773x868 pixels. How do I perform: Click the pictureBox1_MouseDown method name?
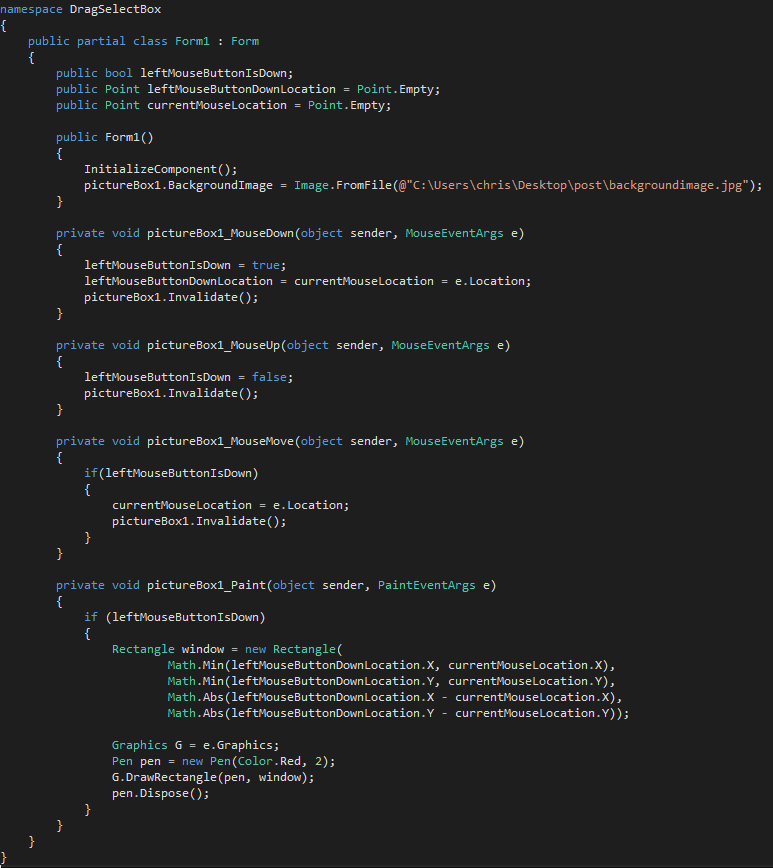[x=220, y=233]
